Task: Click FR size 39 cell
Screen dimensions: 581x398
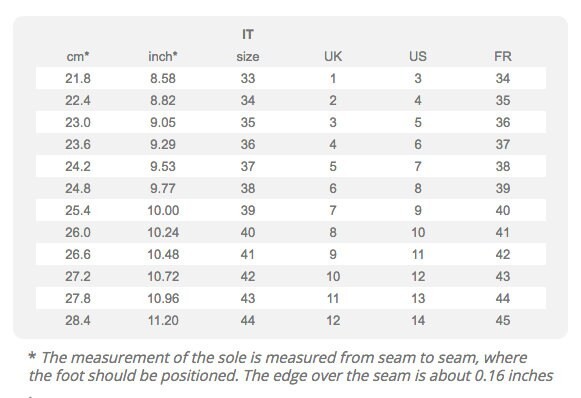Action: pos(503,189)
